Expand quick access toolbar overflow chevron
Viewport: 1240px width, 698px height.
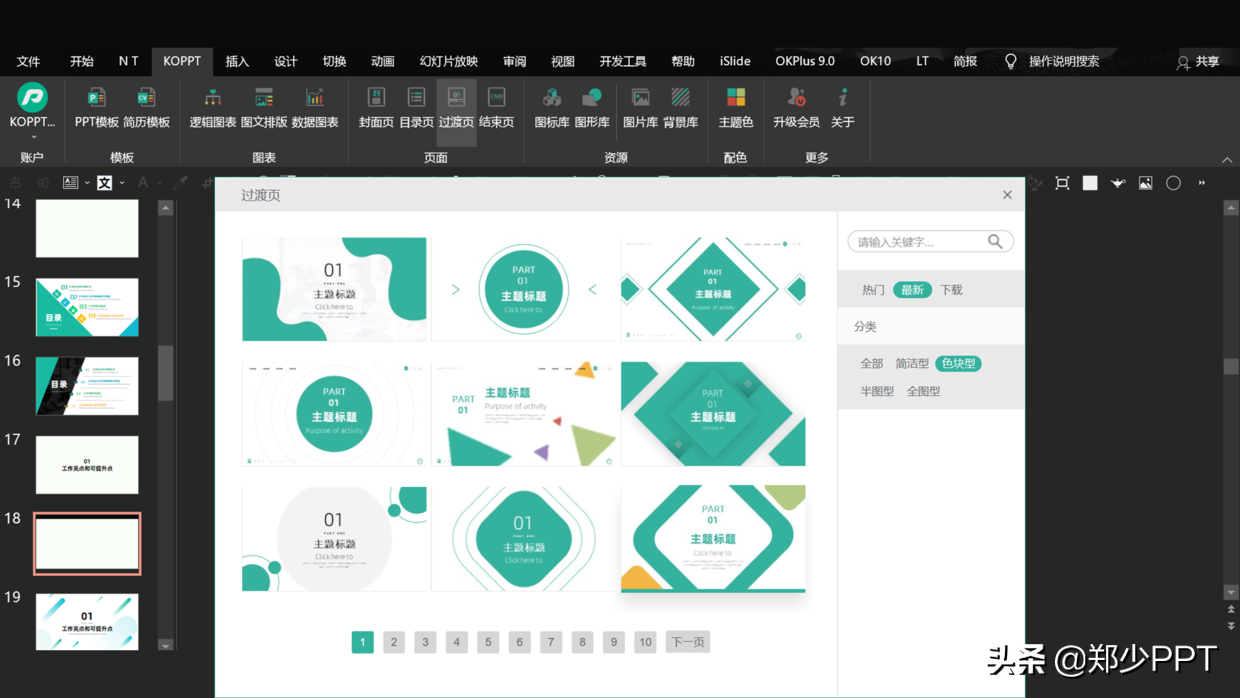[1202, 183]
